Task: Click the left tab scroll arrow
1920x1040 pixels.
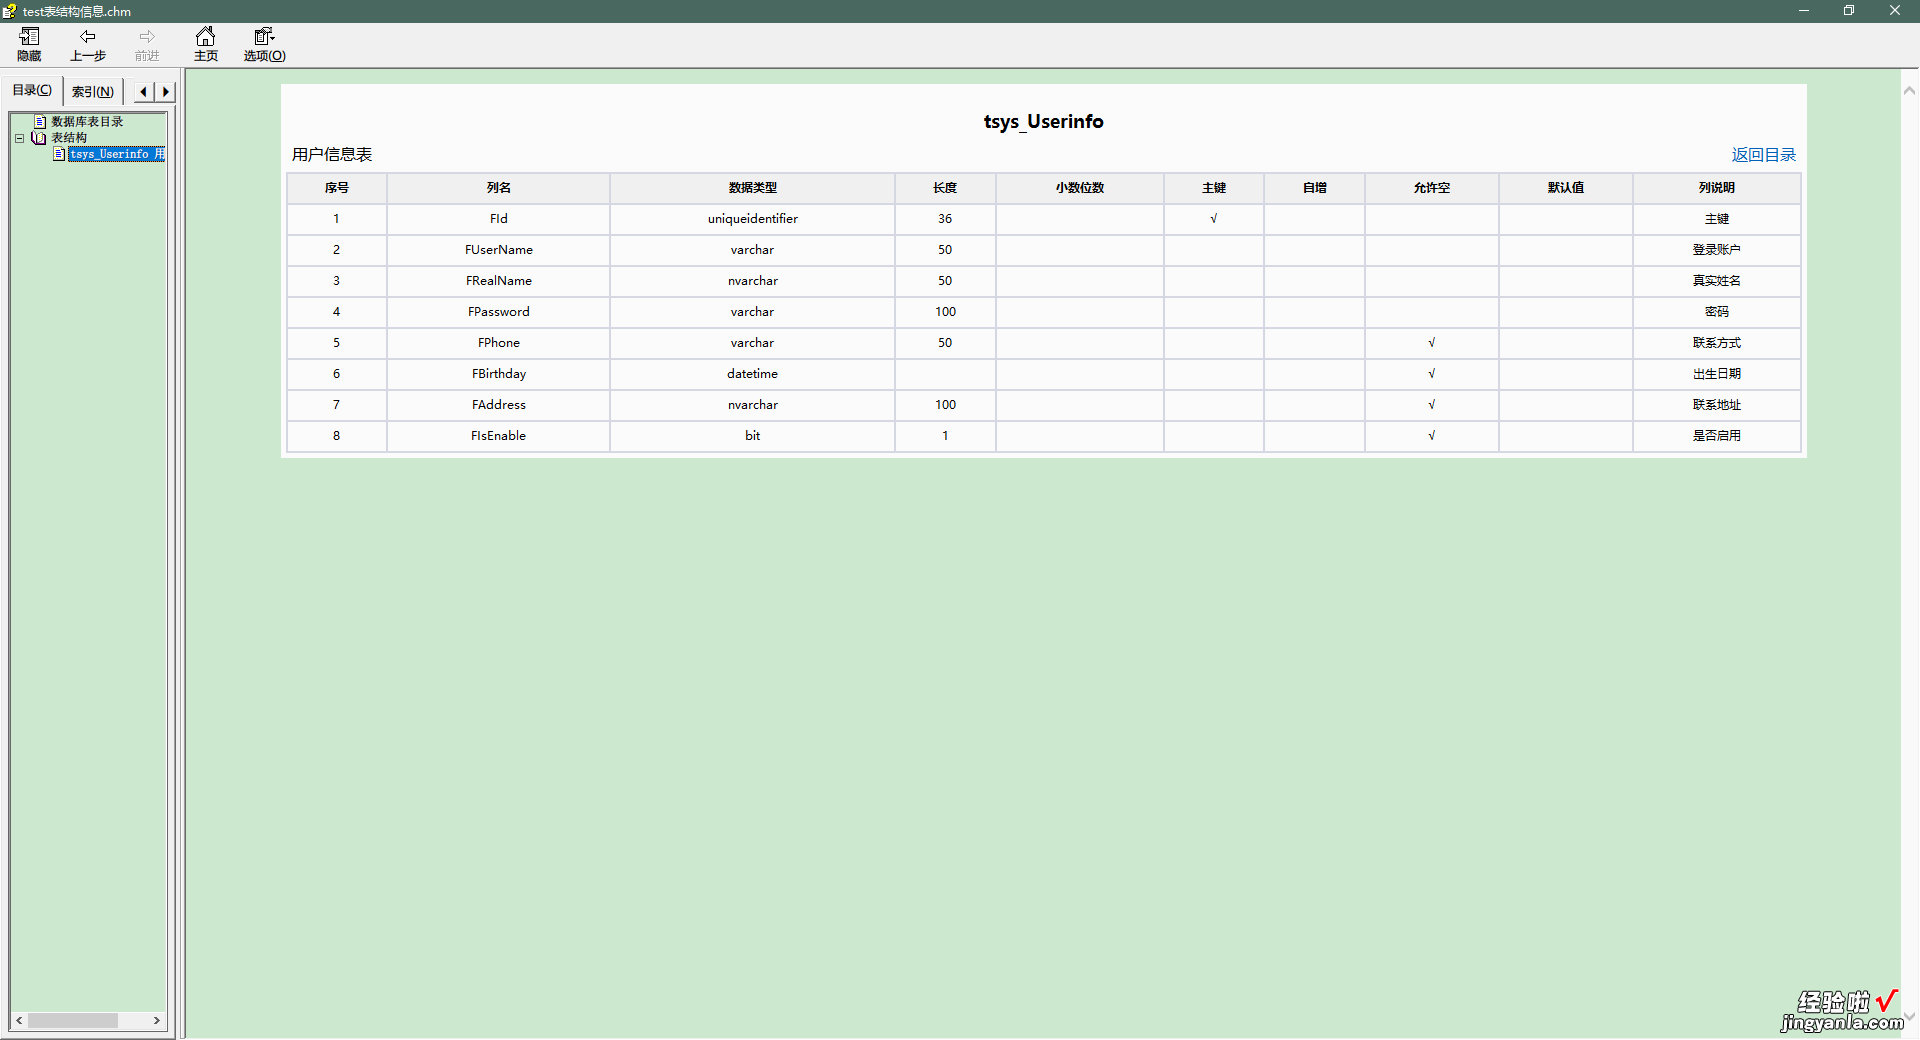Action: [x=144, y=91]
